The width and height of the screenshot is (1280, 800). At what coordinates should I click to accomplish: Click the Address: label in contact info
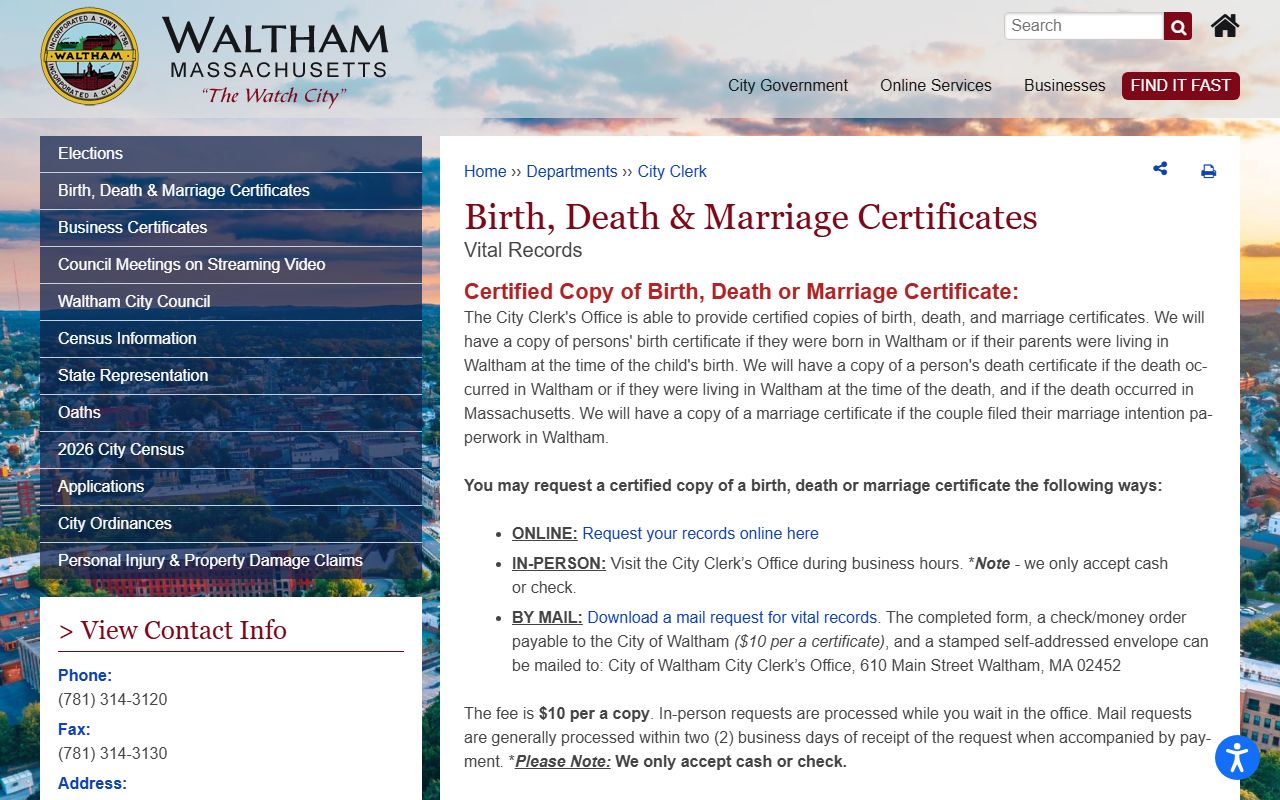pyautogui.click(x=92, y=784)
